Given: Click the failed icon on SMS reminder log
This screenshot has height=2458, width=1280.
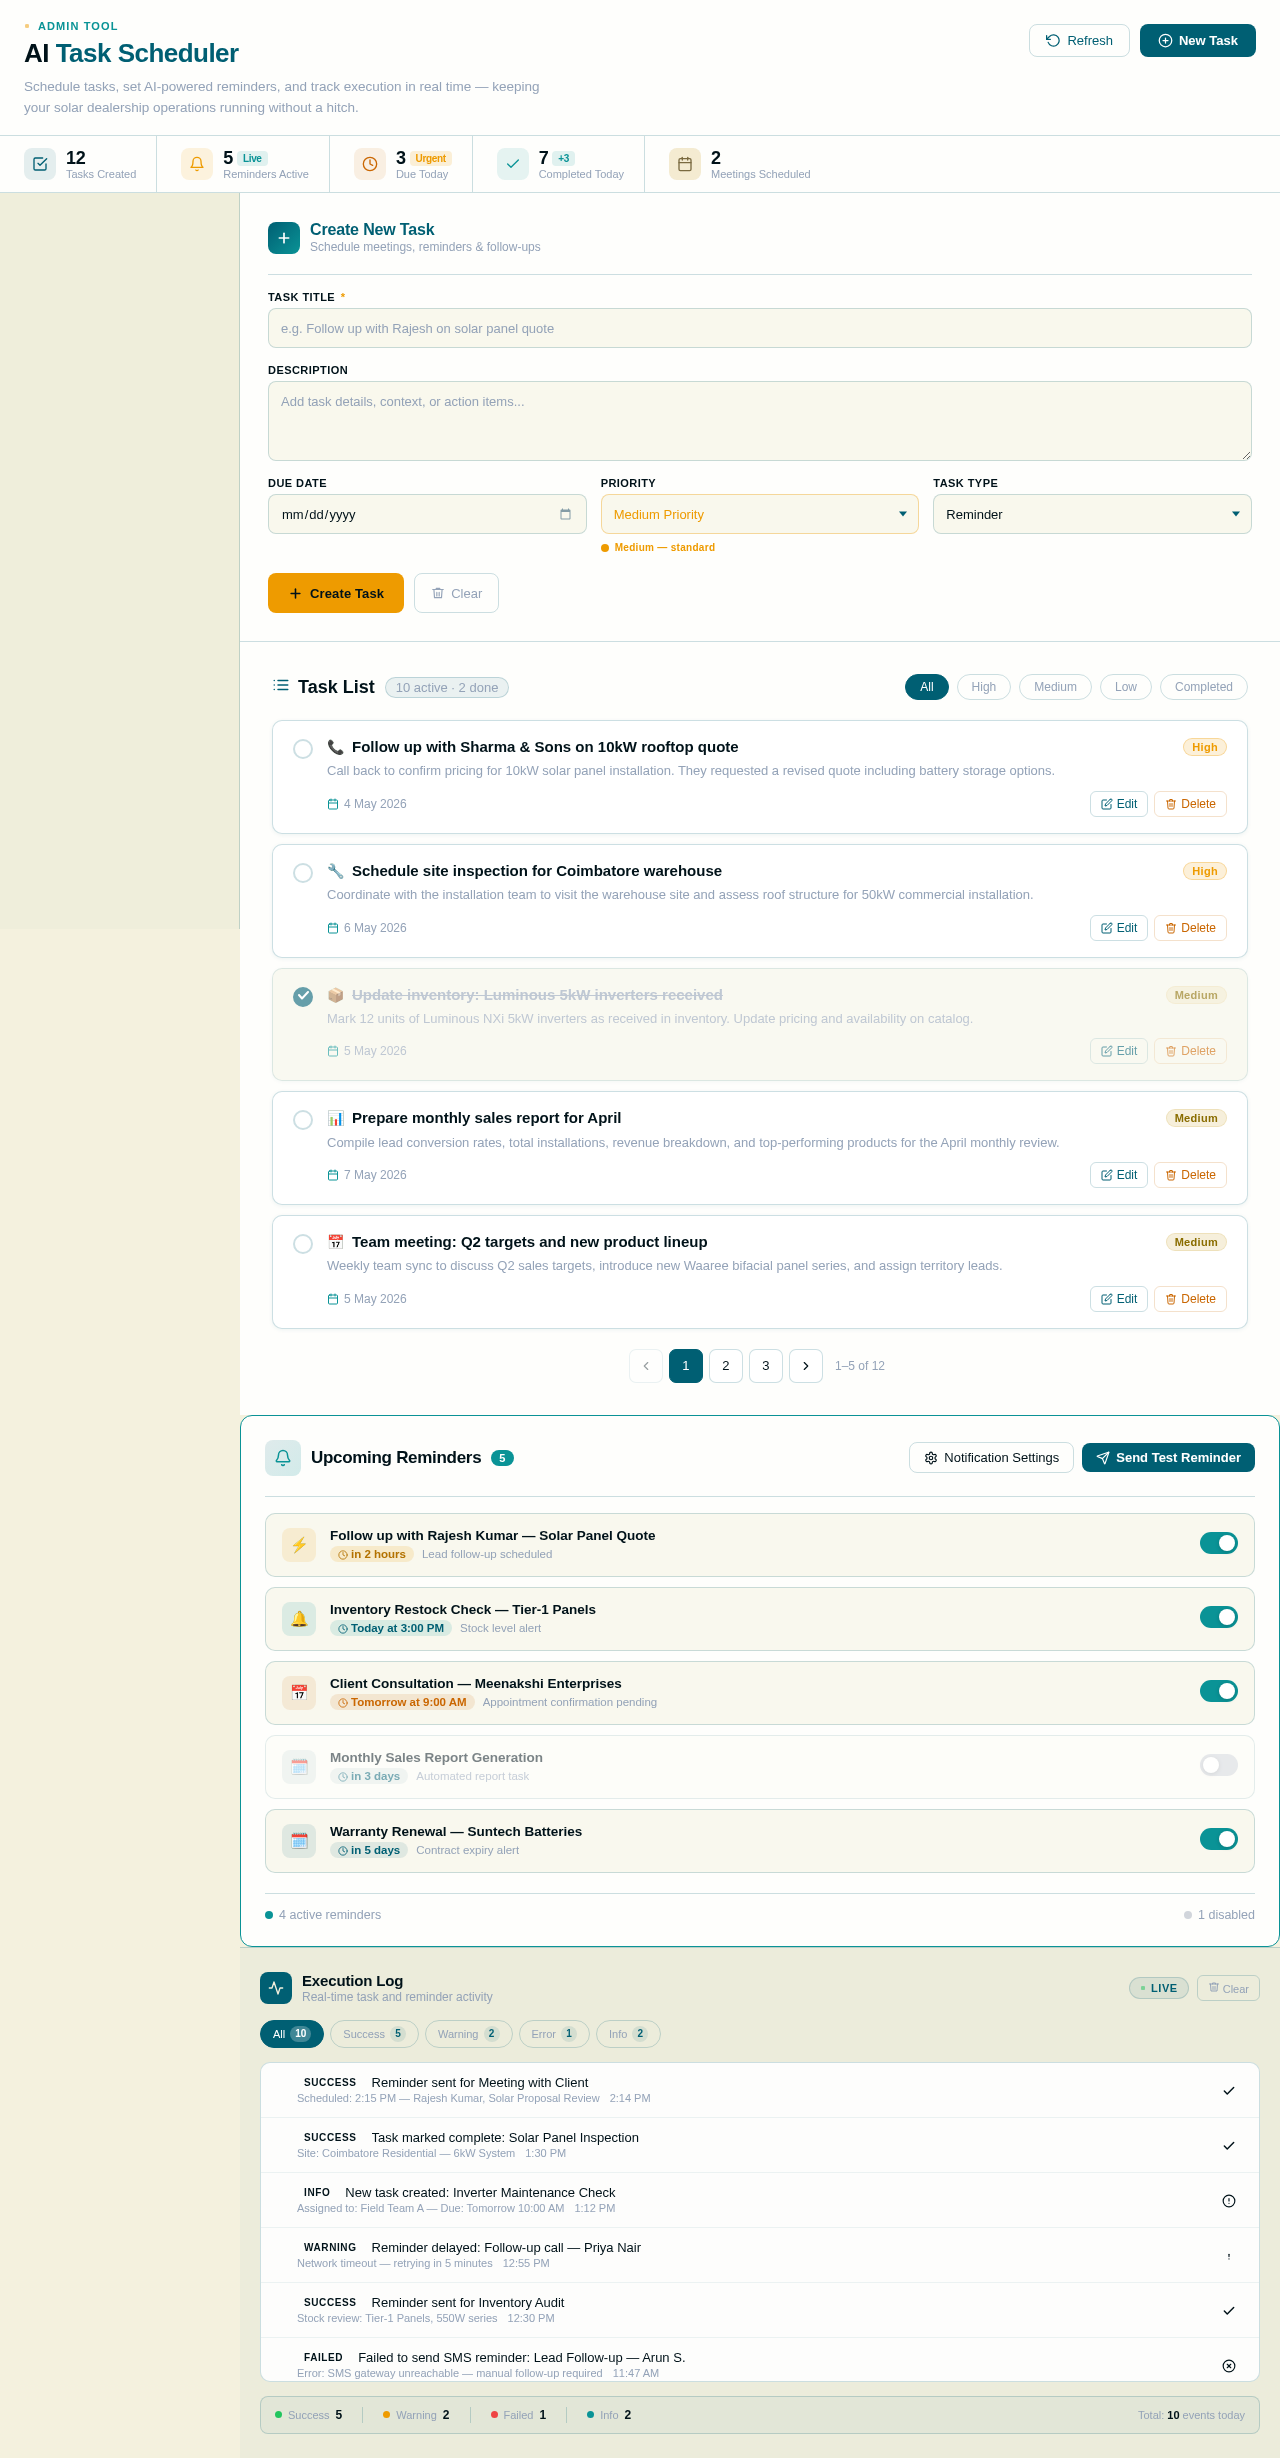Looking at the screenshot, I should click(x=1229, y=2366).
